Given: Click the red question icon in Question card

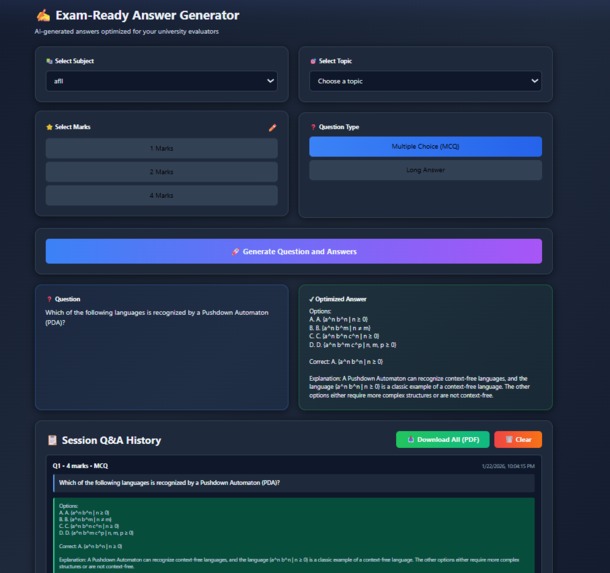Looking at the screenshot, I should point(49,299).
